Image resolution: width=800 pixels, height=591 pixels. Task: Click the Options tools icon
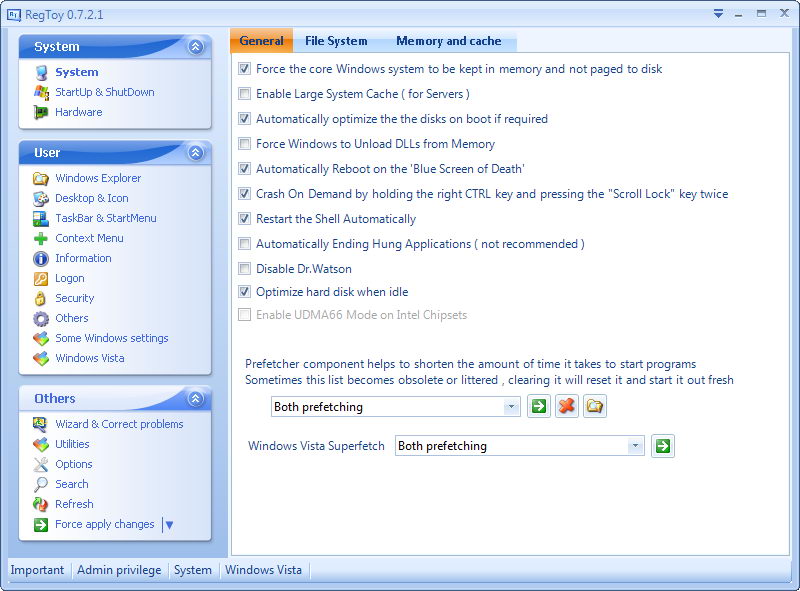(41, 464)
